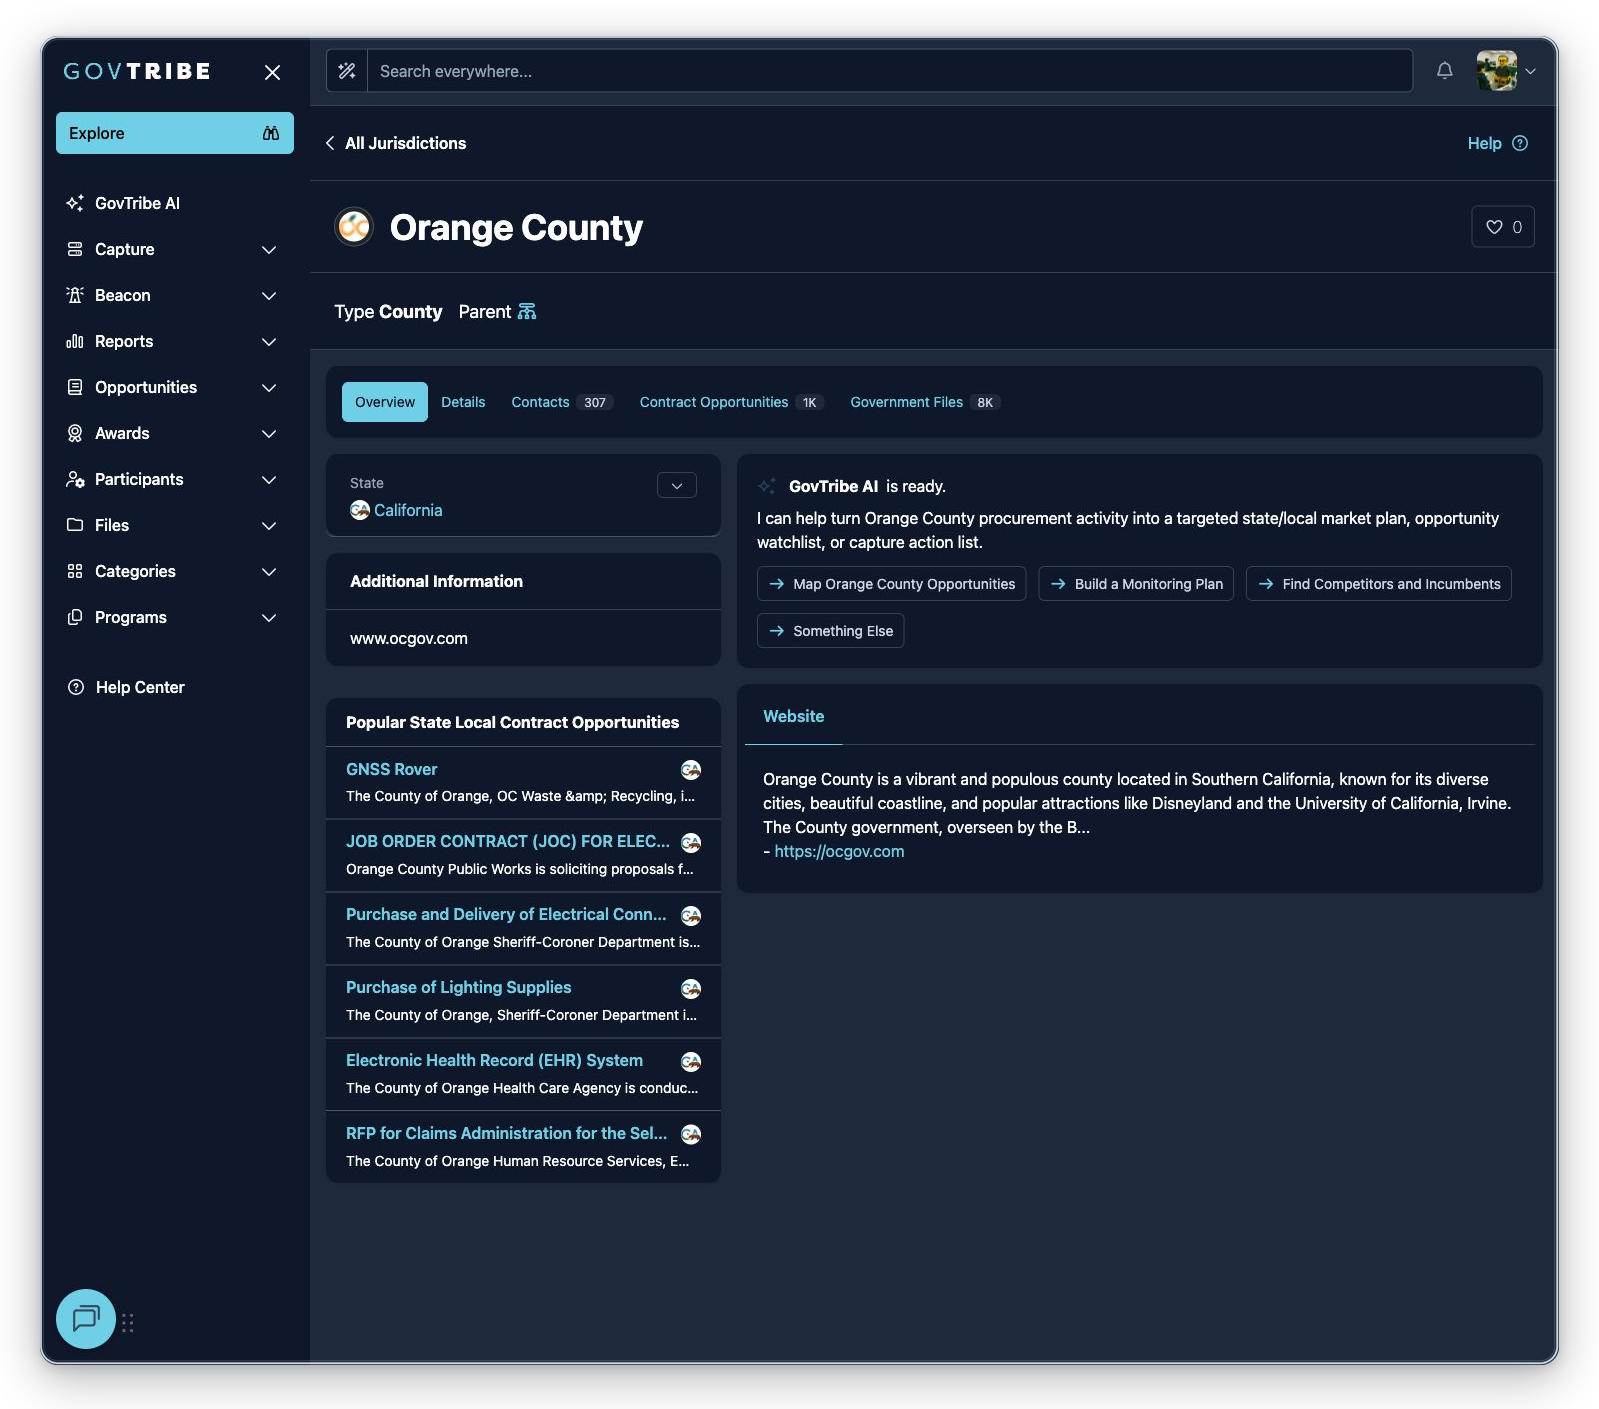Click Map Orange County Opportunities

[892, 584]
